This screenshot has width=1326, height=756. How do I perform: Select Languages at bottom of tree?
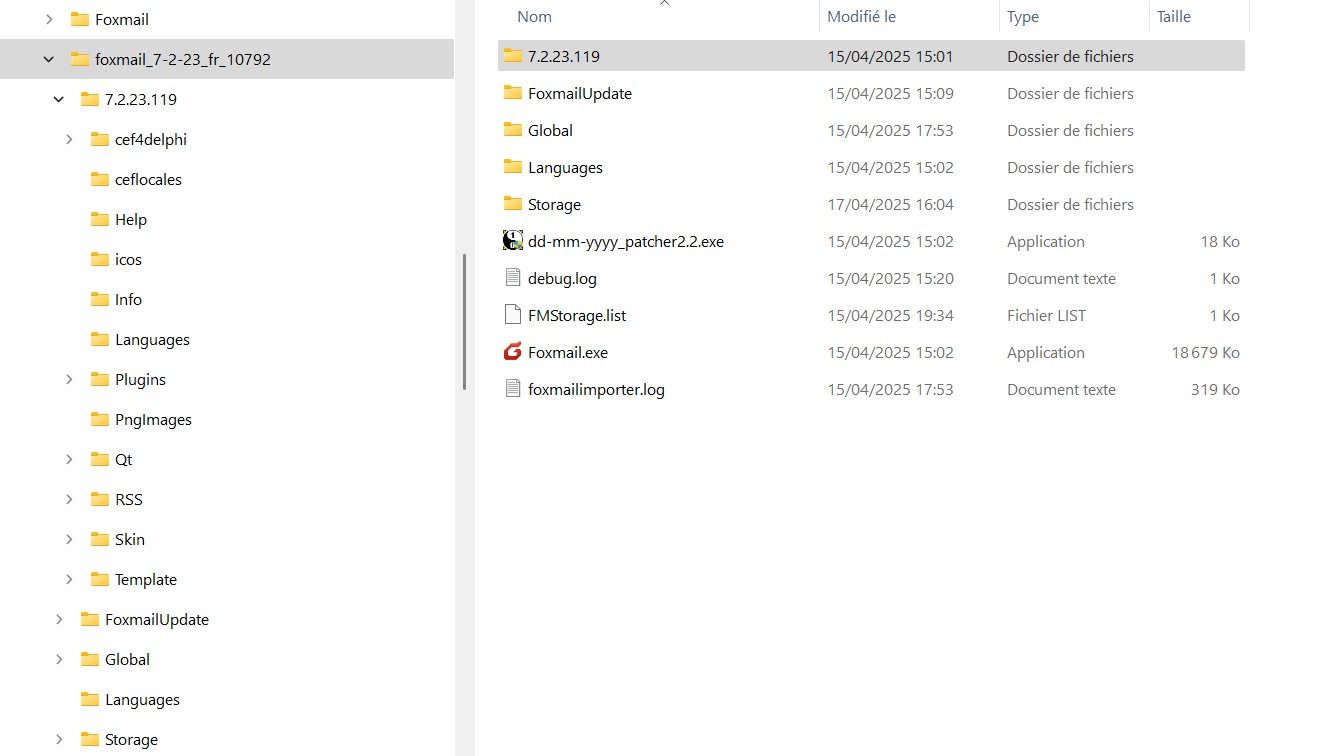(x=142, y=699)
